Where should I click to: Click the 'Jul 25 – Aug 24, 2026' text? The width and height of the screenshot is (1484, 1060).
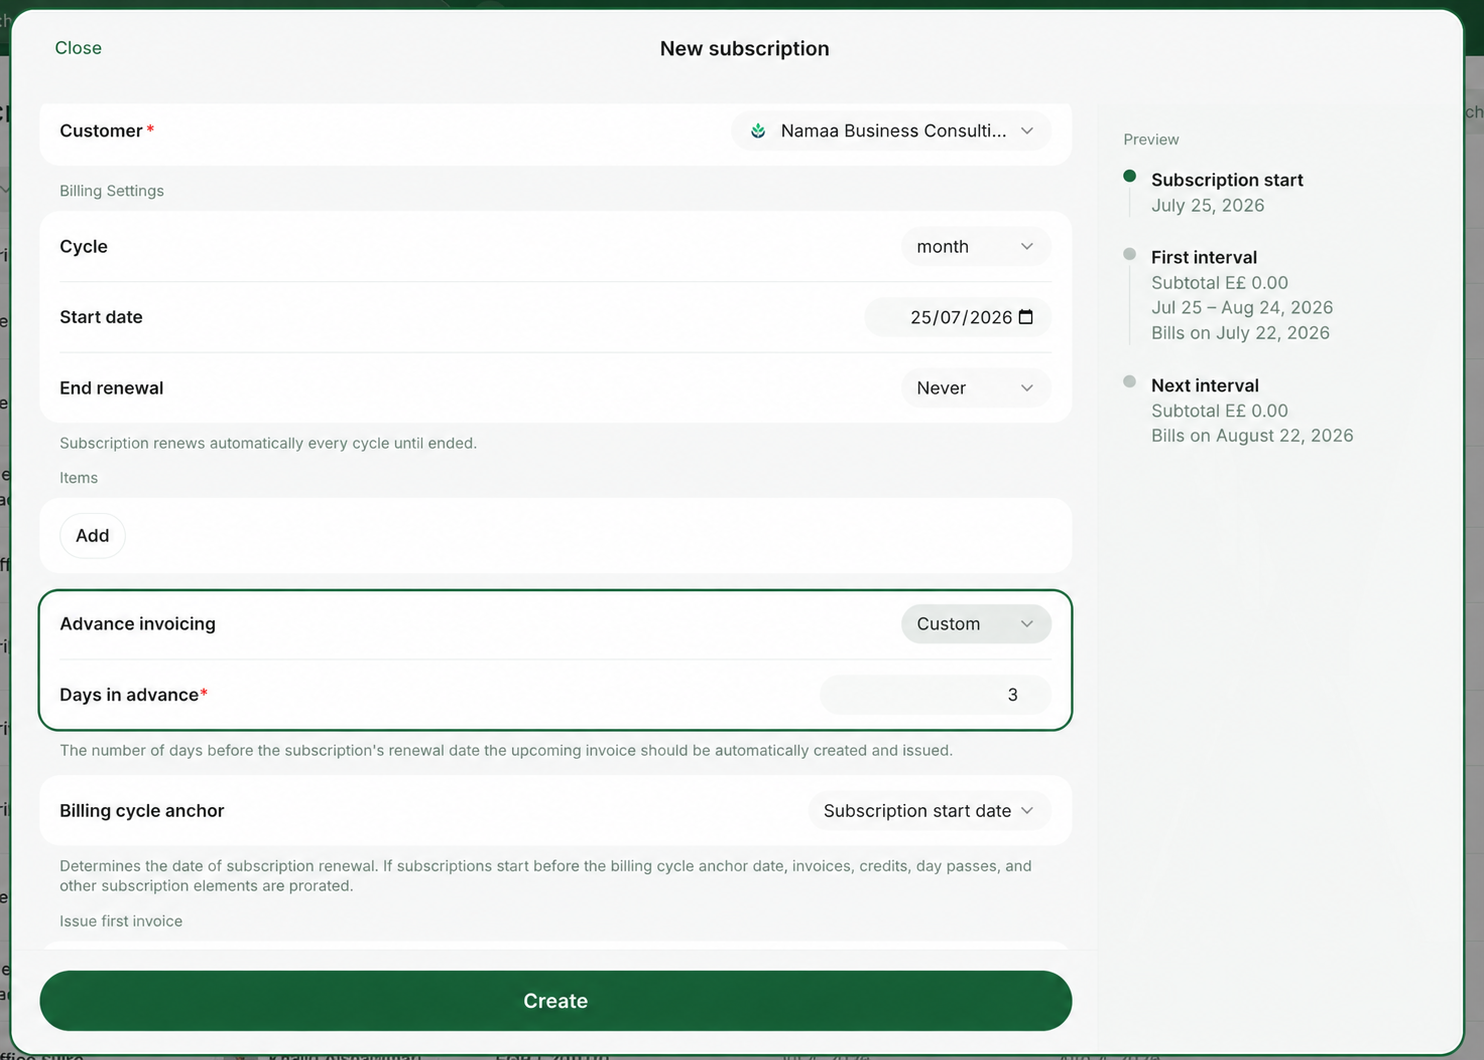[1242, 308]
